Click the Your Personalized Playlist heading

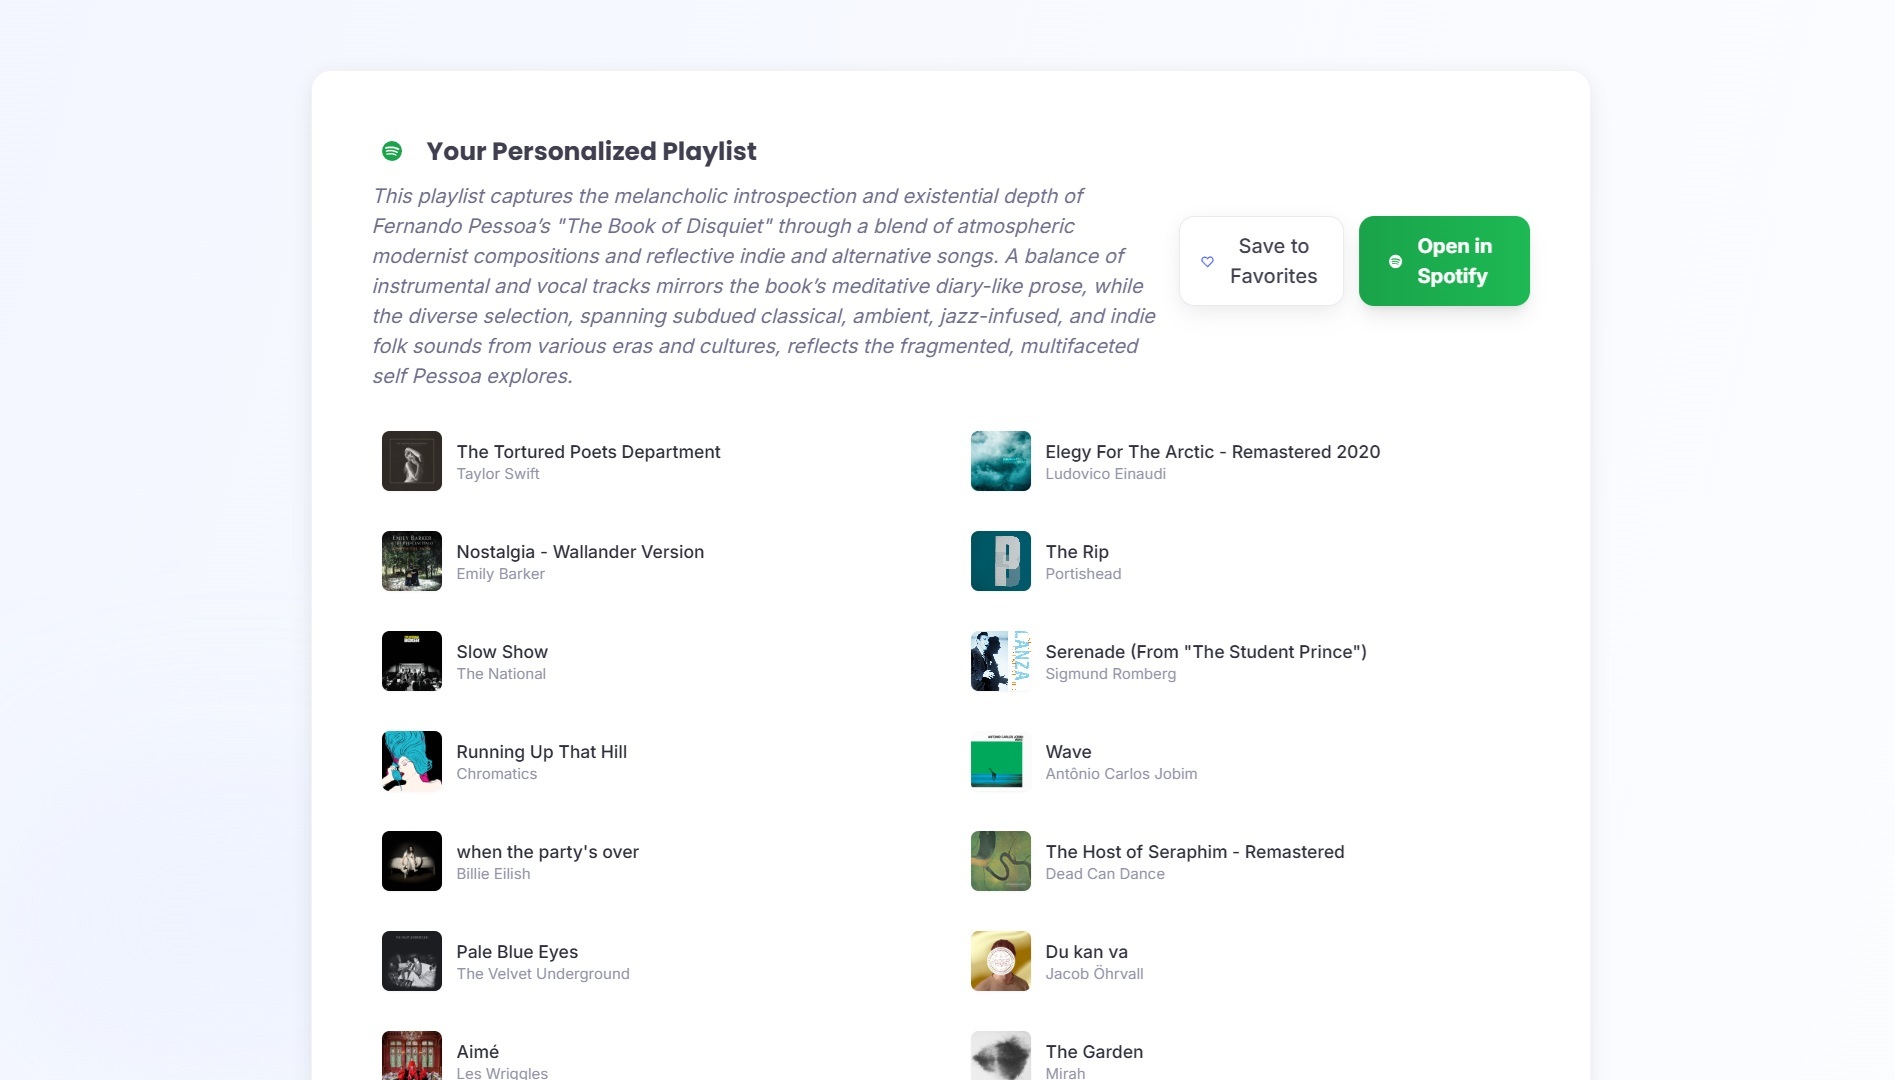tap(591, 151)
